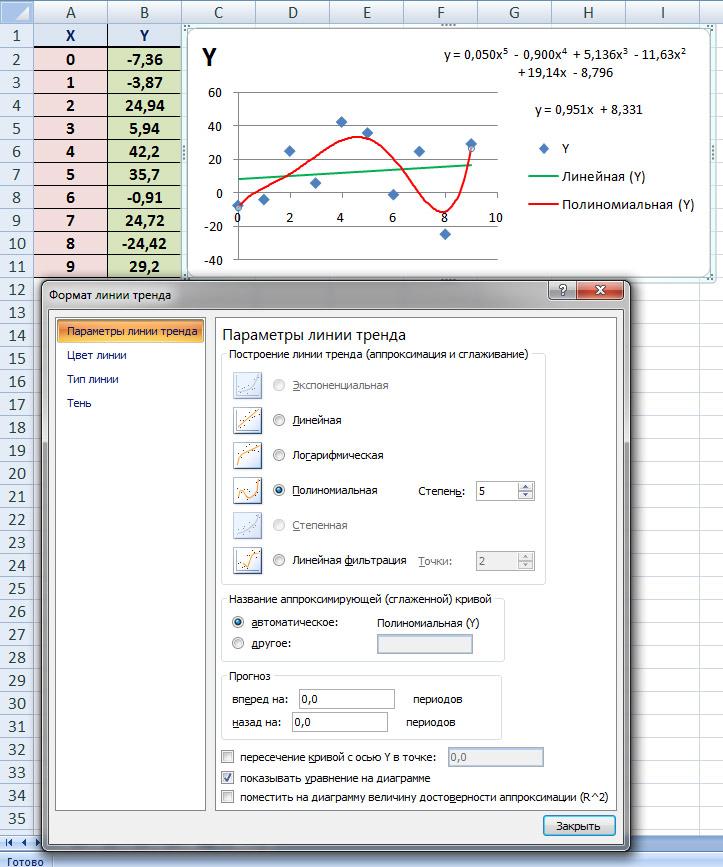The height and width of the screenshot is (867, 723).
Task: Toggle показывать уравнение на диаграмме checkbox
Action: (x=227, y=777)
